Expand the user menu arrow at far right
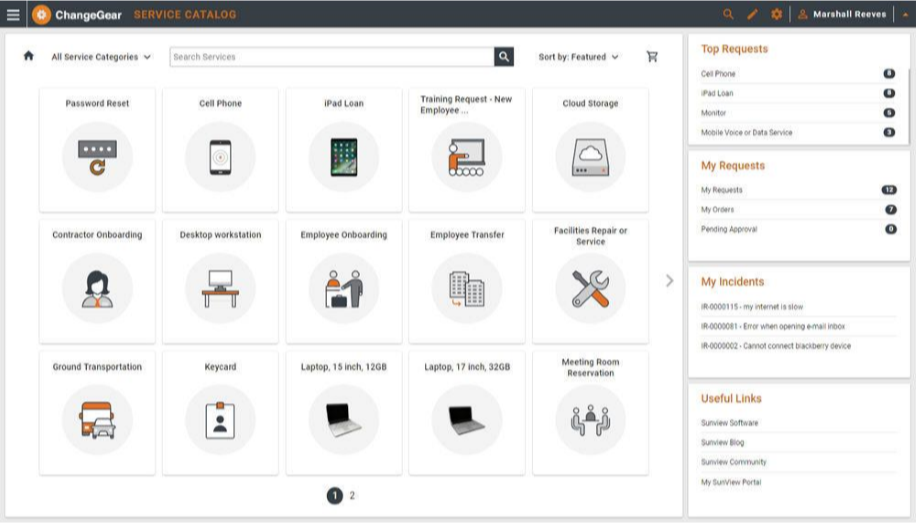Viewport: 918px width, 523px height. pos(905,15)
